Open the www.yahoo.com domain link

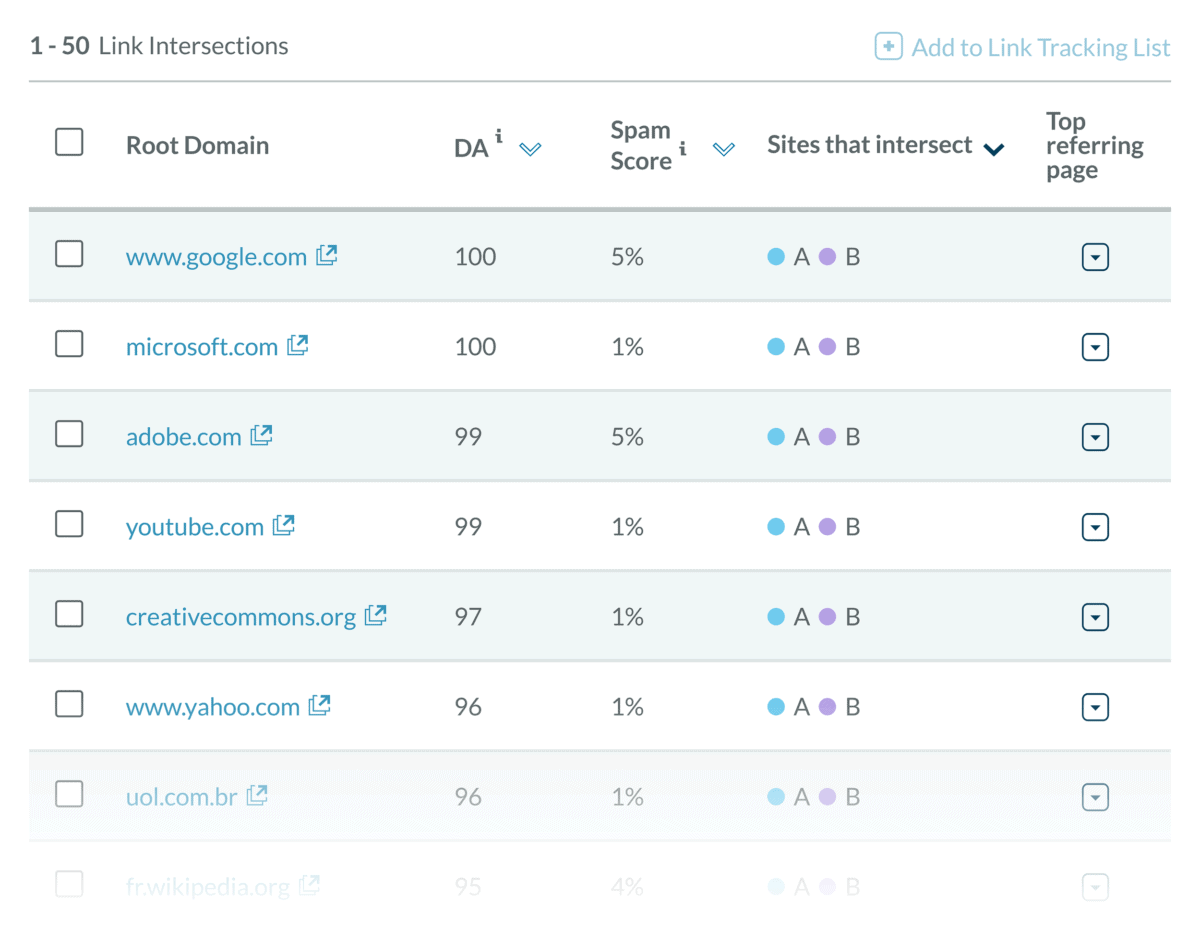213,707
